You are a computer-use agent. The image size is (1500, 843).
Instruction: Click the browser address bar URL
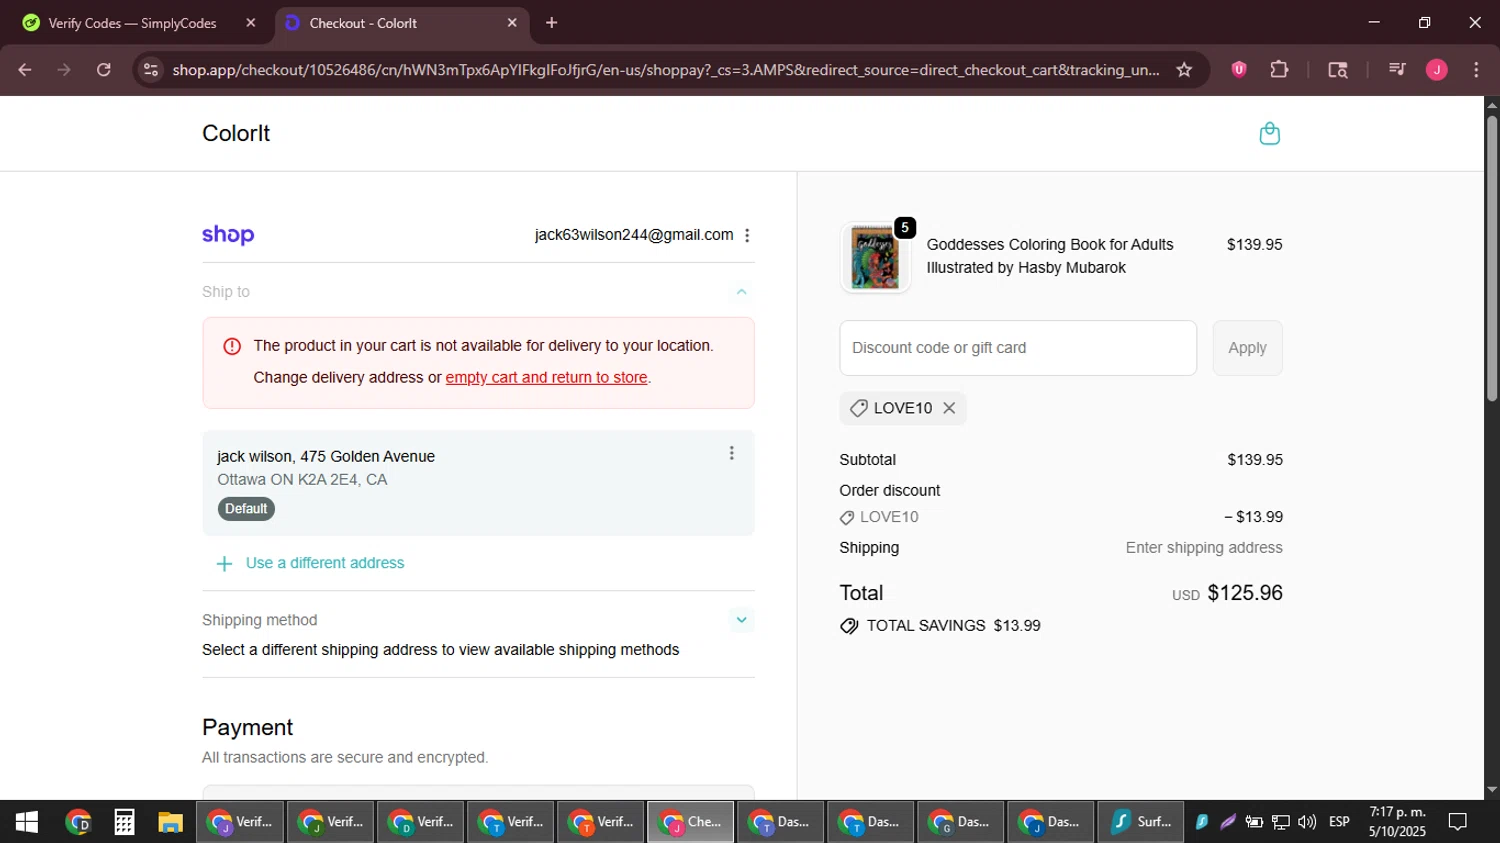pyautogui.click(x=665, y=70)
